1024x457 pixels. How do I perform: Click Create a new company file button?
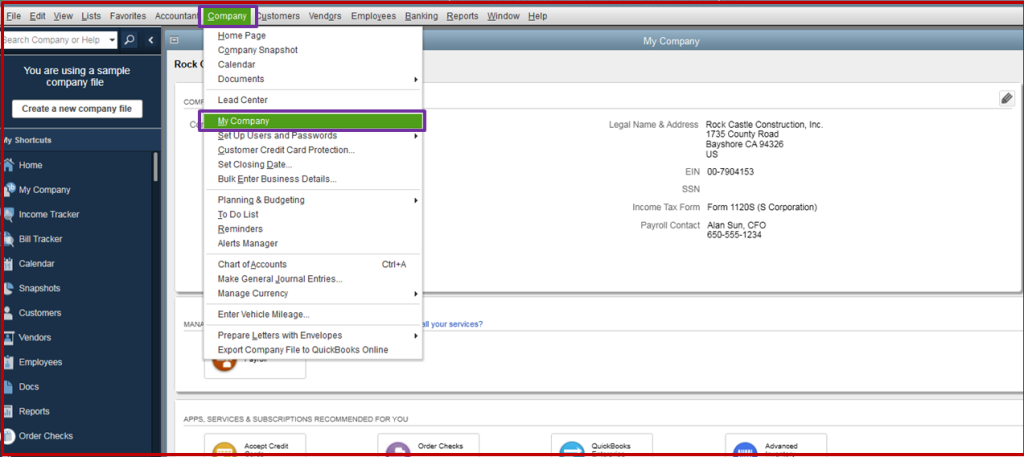coord(77,109)
